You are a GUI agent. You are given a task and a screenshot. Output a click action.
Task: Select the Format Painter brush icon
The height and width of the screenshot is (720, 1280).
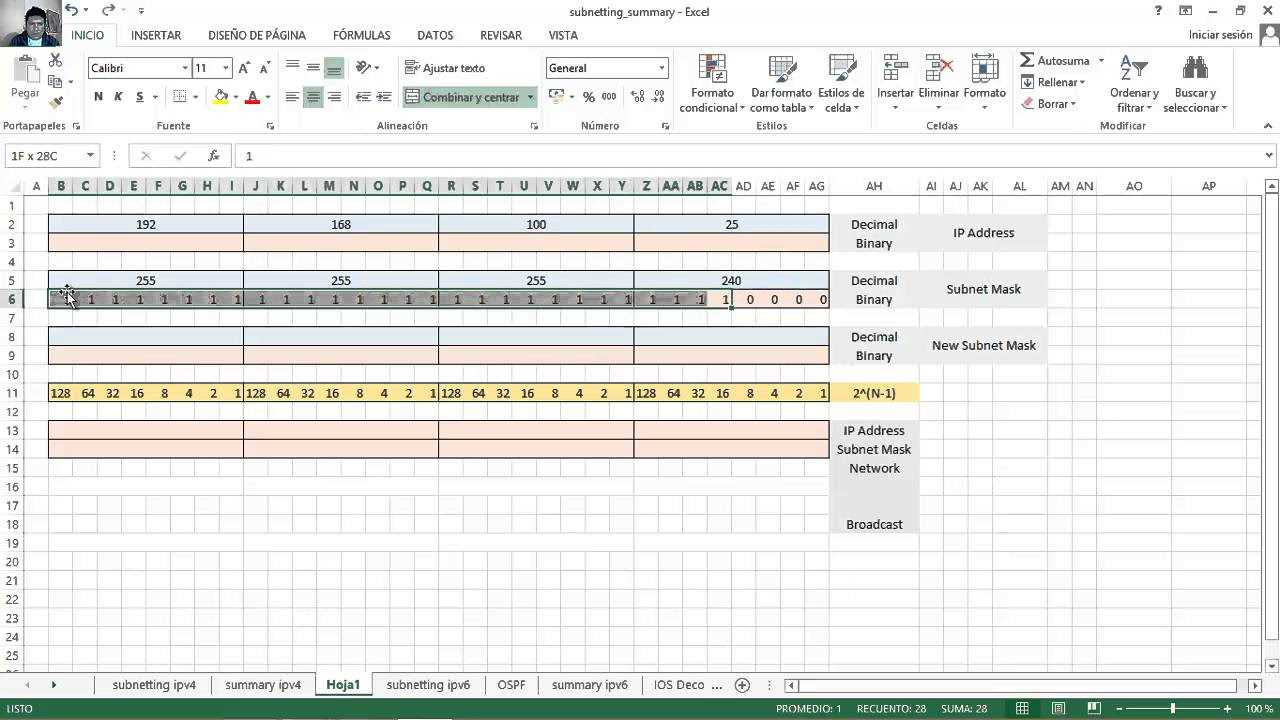click(x=56, y=101)
